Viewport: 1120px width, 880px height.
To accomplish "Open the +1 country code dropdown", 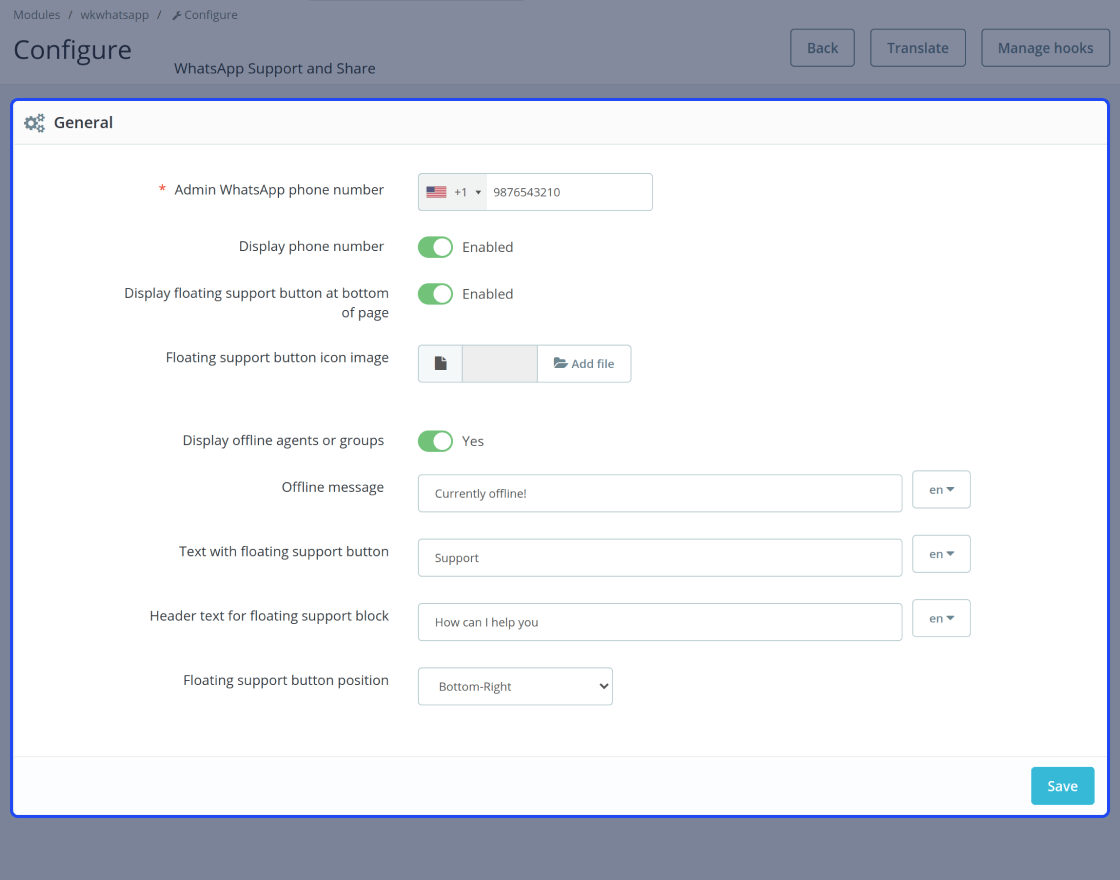I will 453,192.
